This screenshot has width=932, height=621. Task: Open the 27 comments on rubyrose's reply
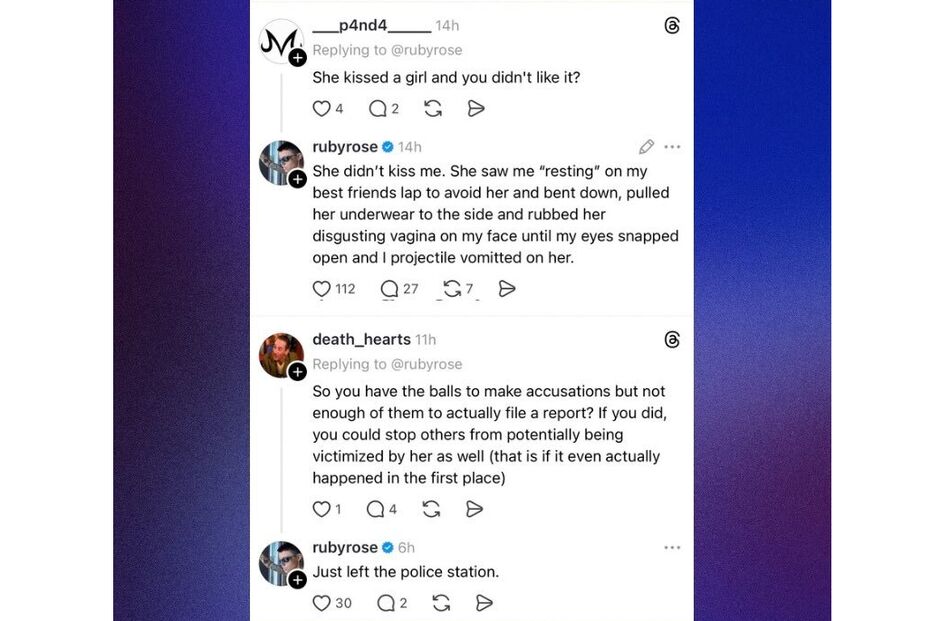[x=389, y=289]
